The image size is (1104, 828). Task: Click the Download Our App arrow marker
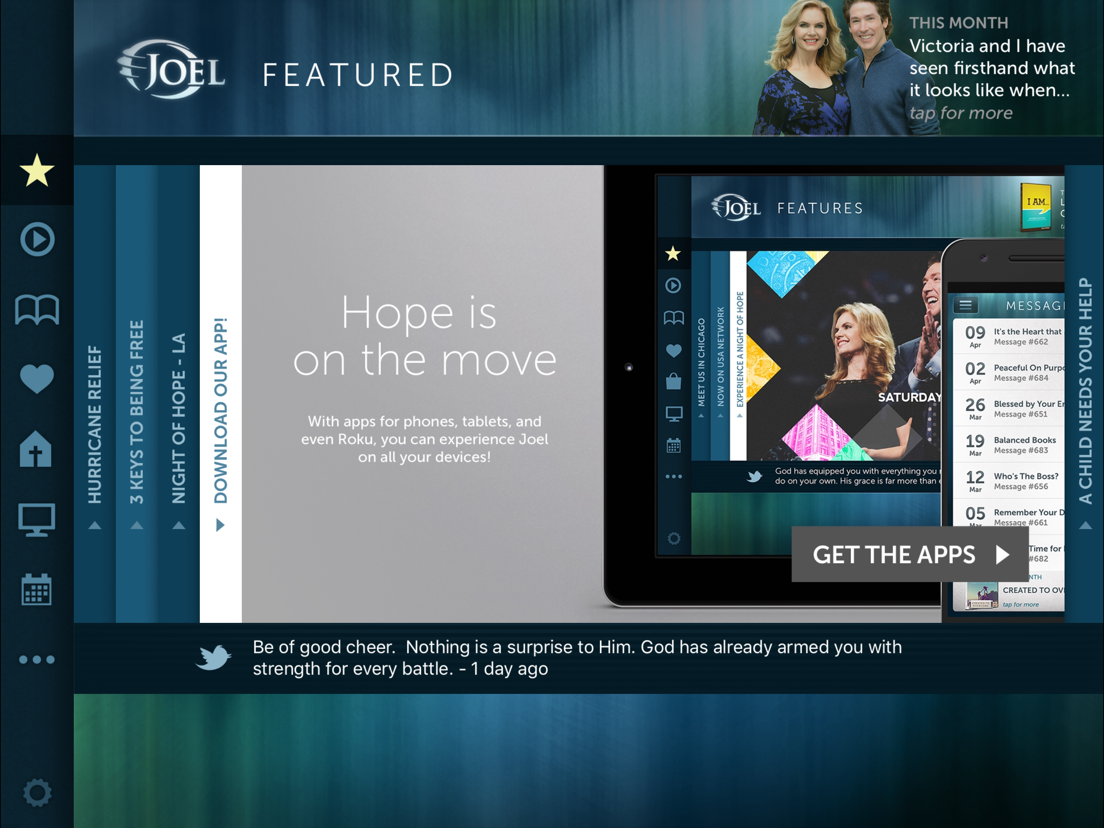point(220,525)
